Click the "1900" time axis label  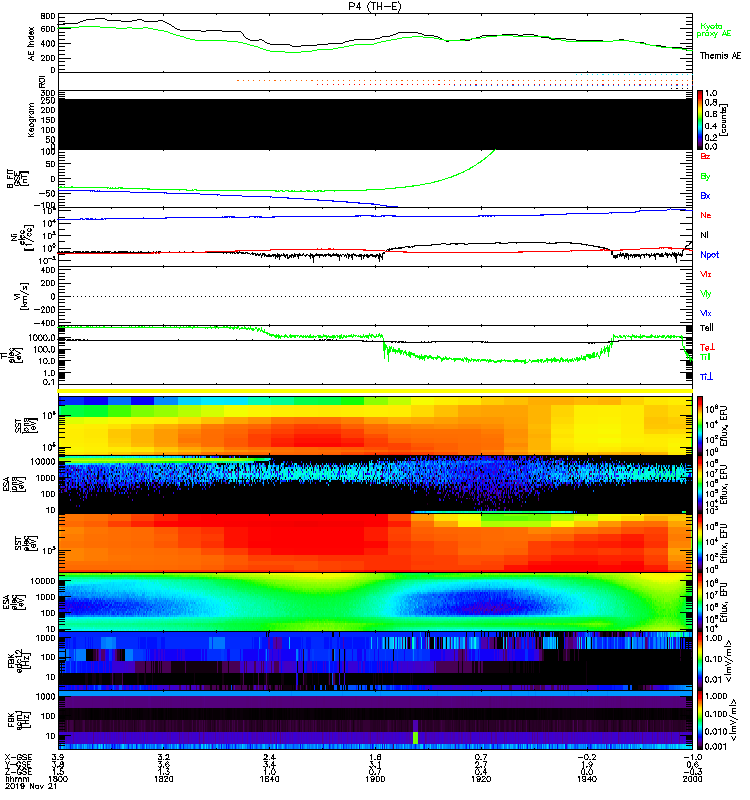(375, 779)
